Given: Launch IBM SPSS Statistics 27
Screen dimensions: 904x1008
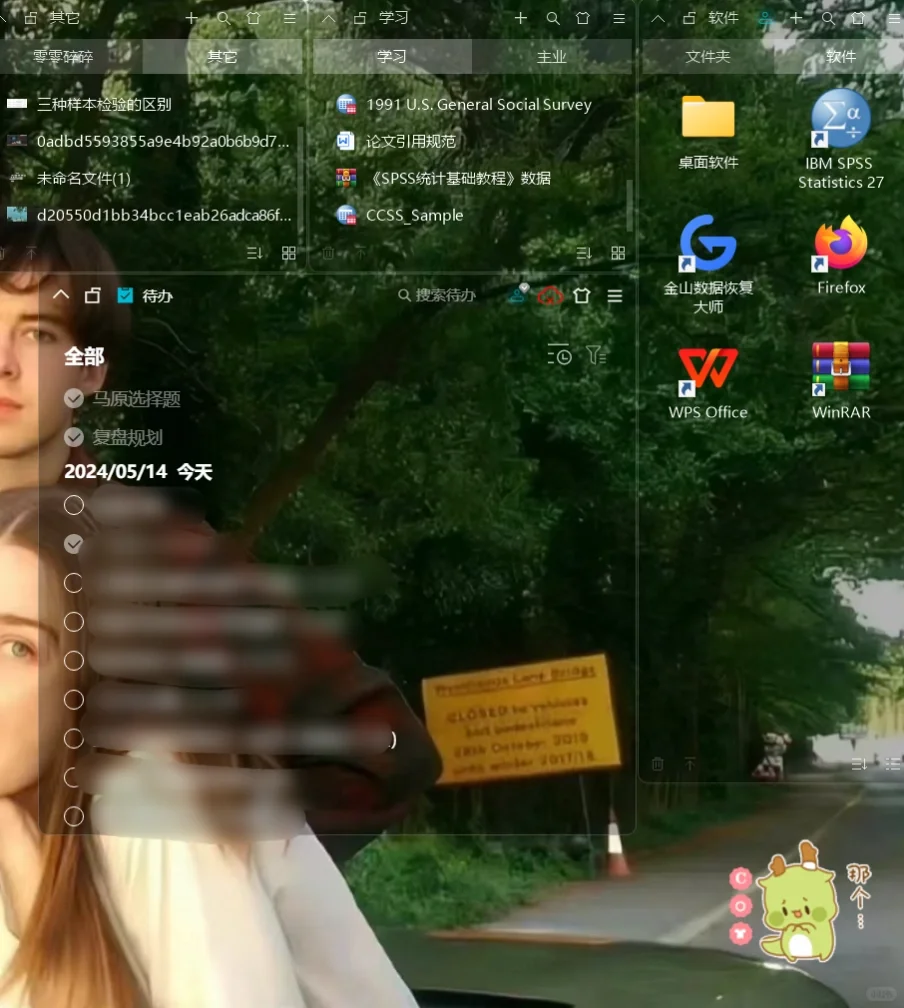Looking at the screenshot, I should tap(840, 140).
